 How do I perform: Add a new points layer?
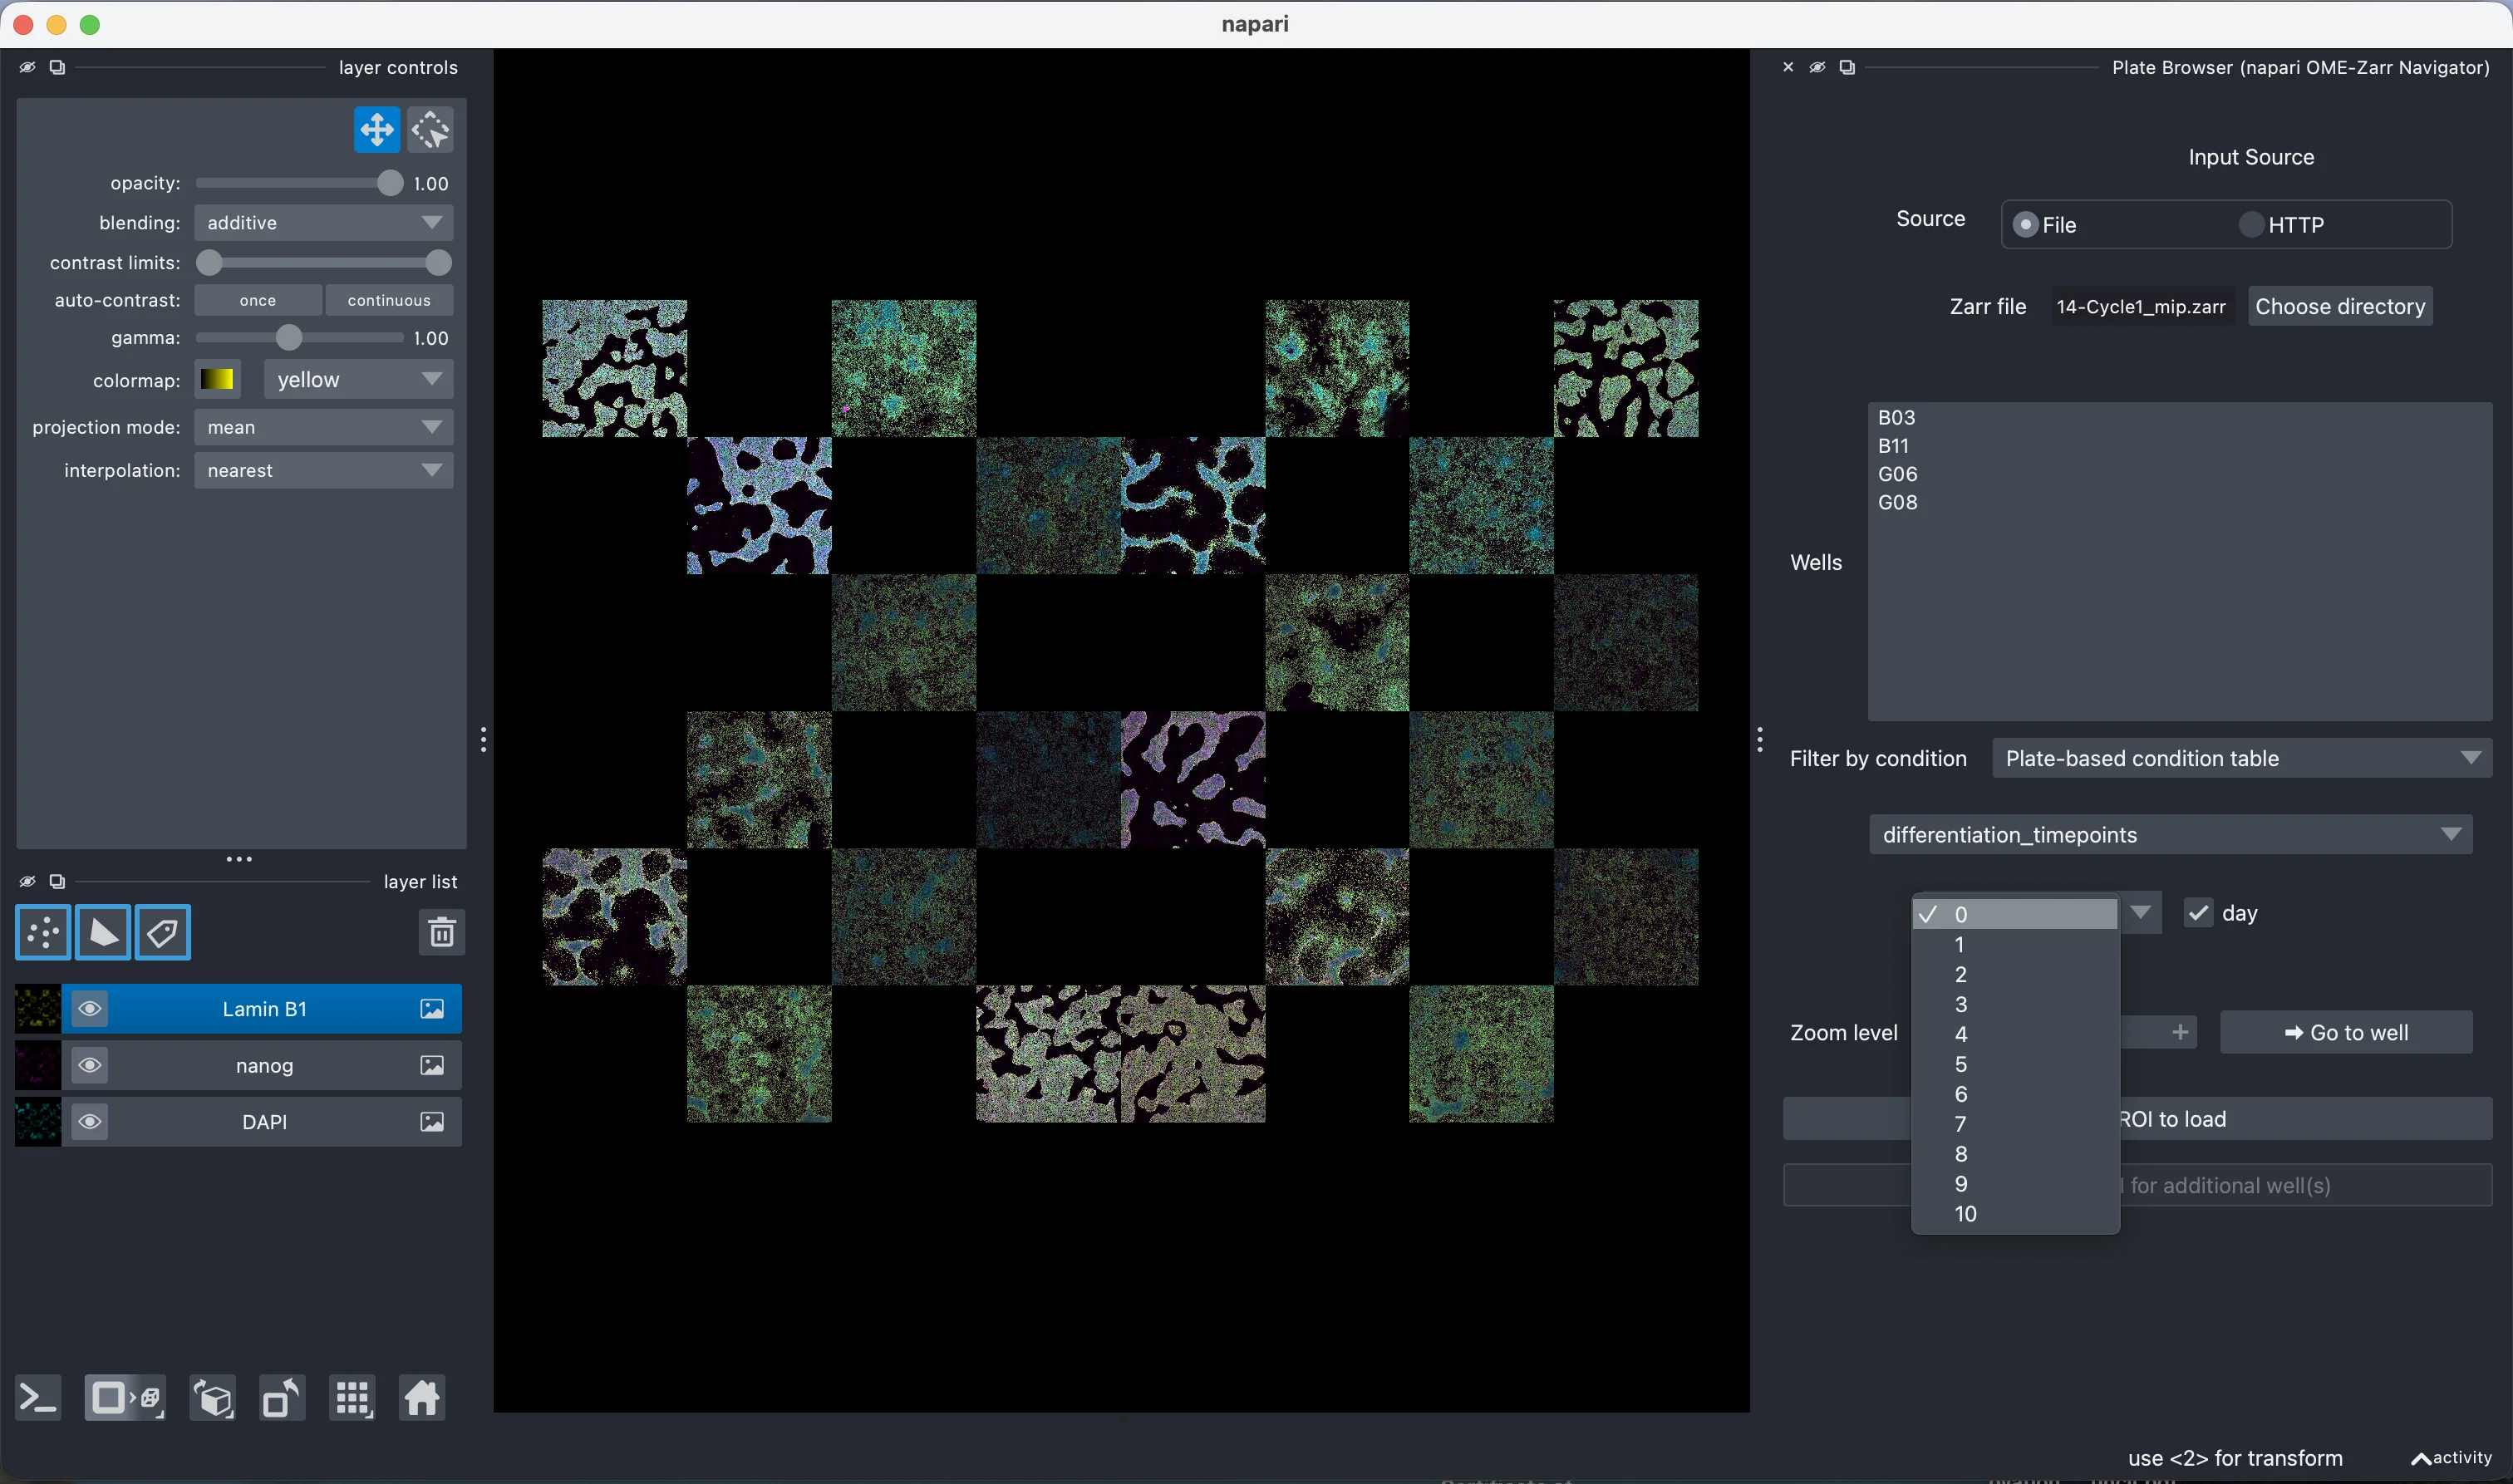coord(43,933)
